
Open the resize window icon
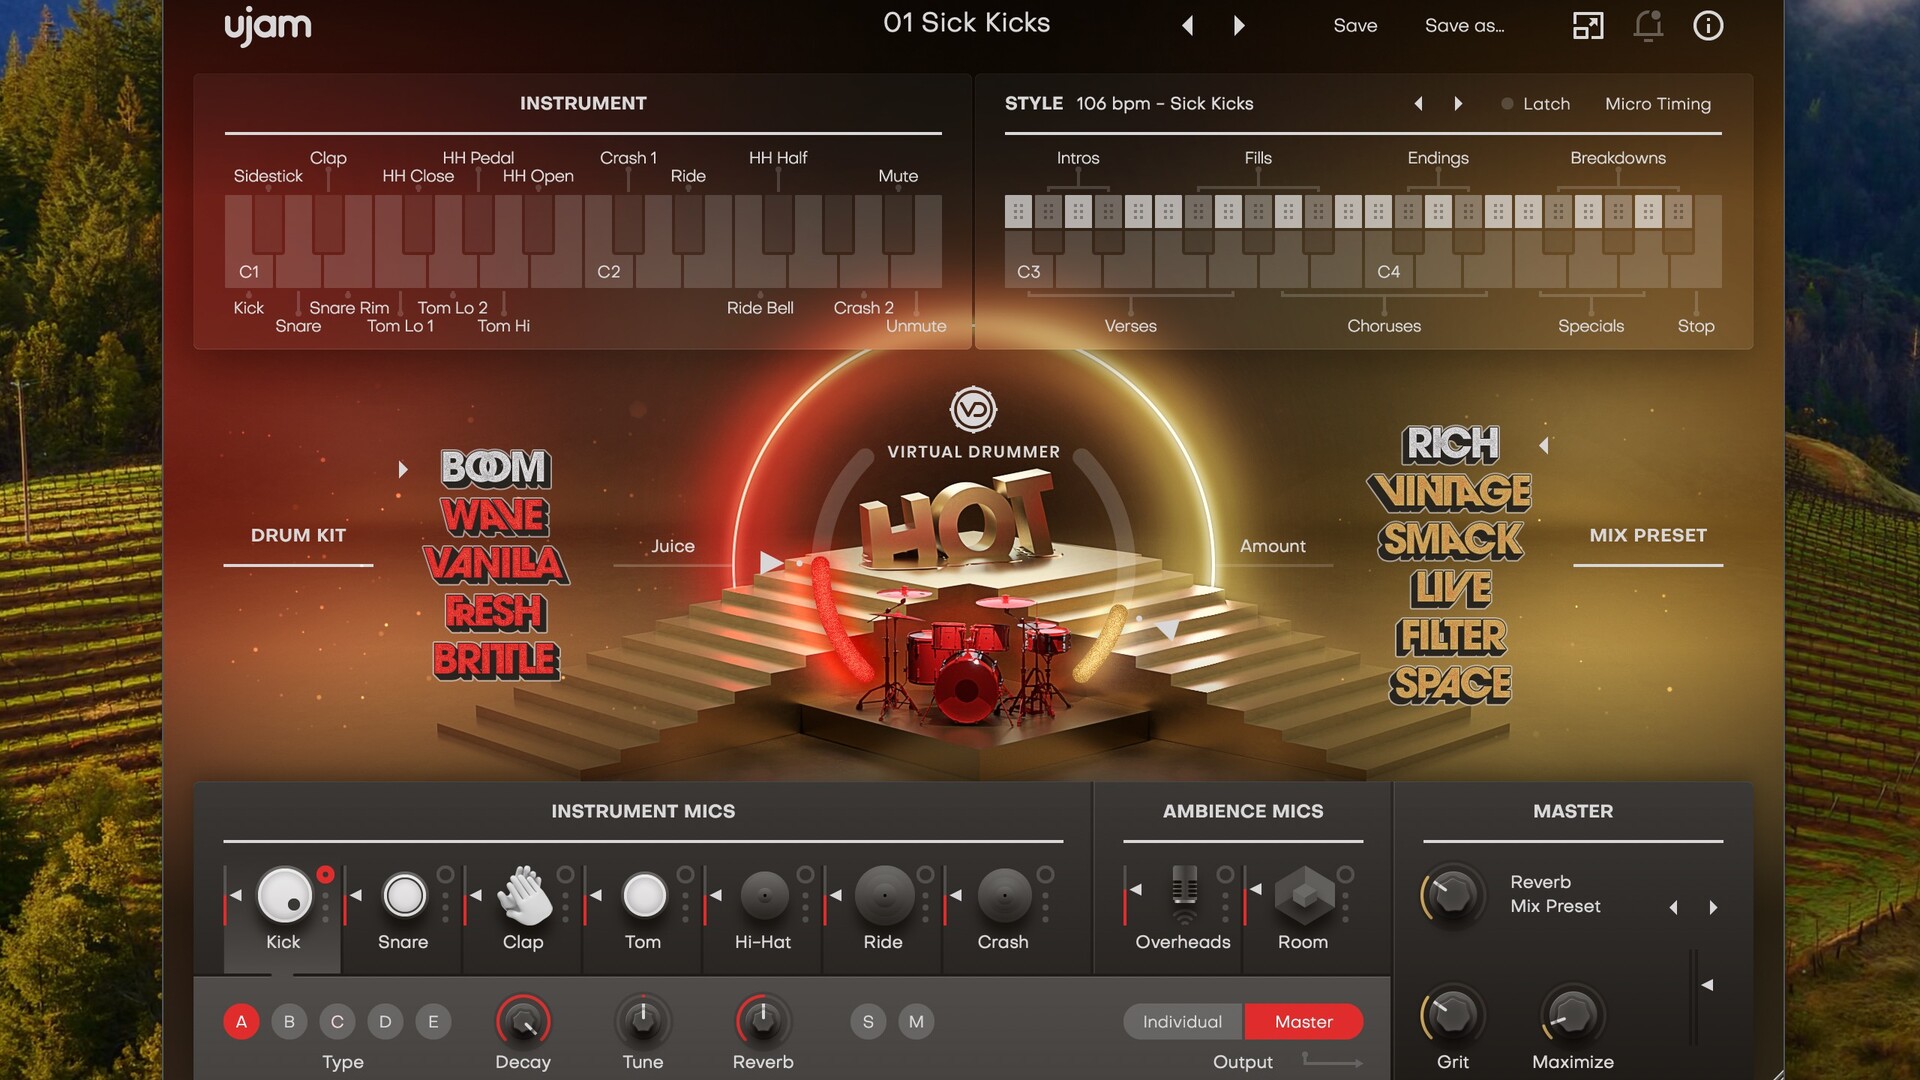[1588, 26]
